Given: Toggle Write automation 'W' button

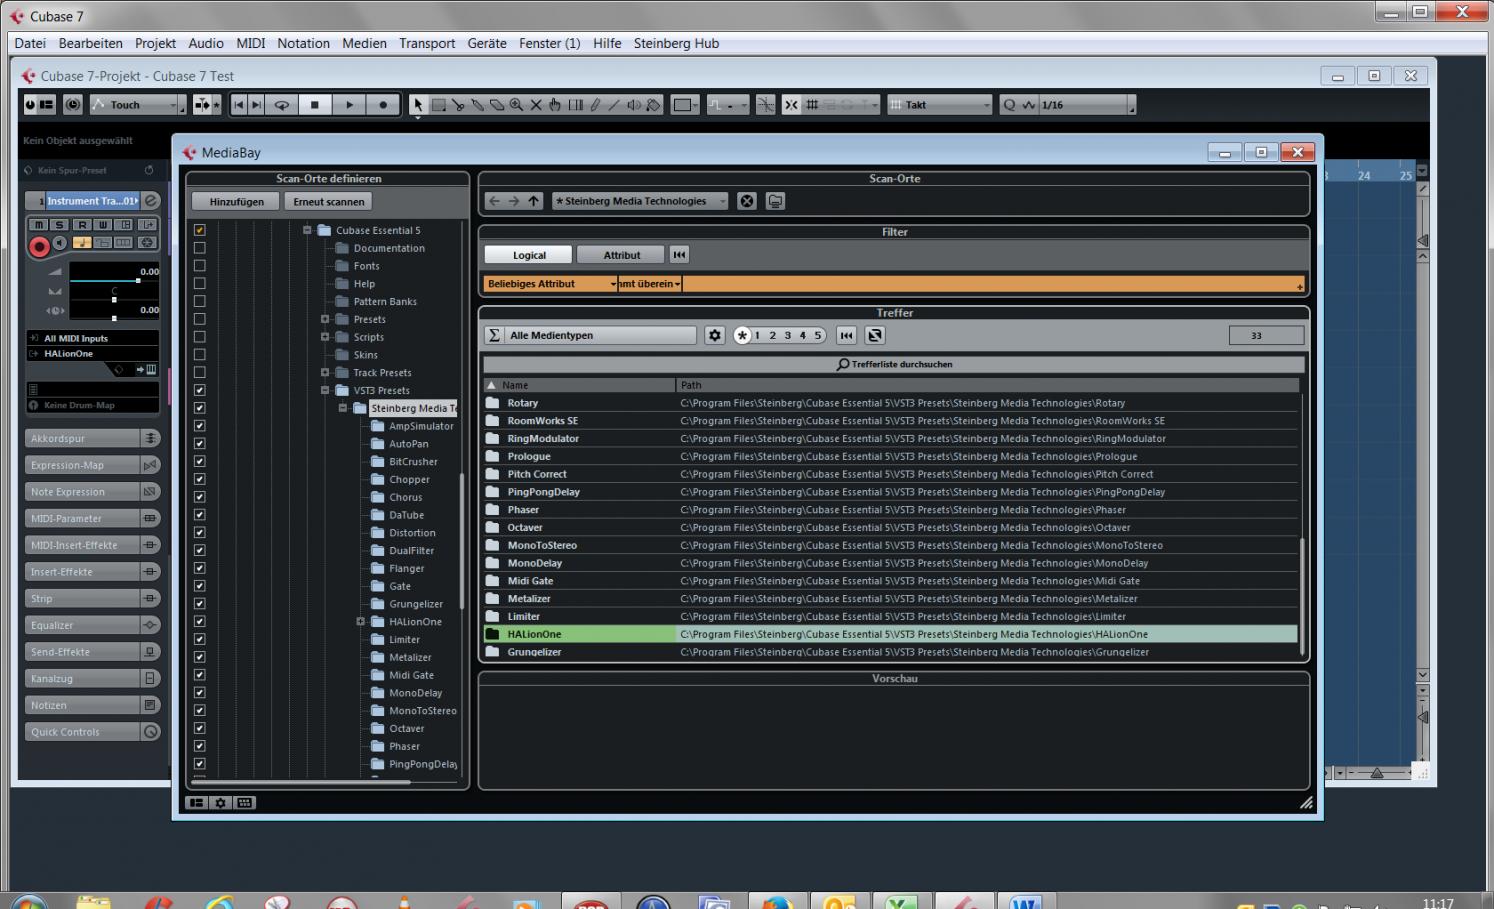Looking at the screenshot, I should pyautogui.click(x=103, y=225).
